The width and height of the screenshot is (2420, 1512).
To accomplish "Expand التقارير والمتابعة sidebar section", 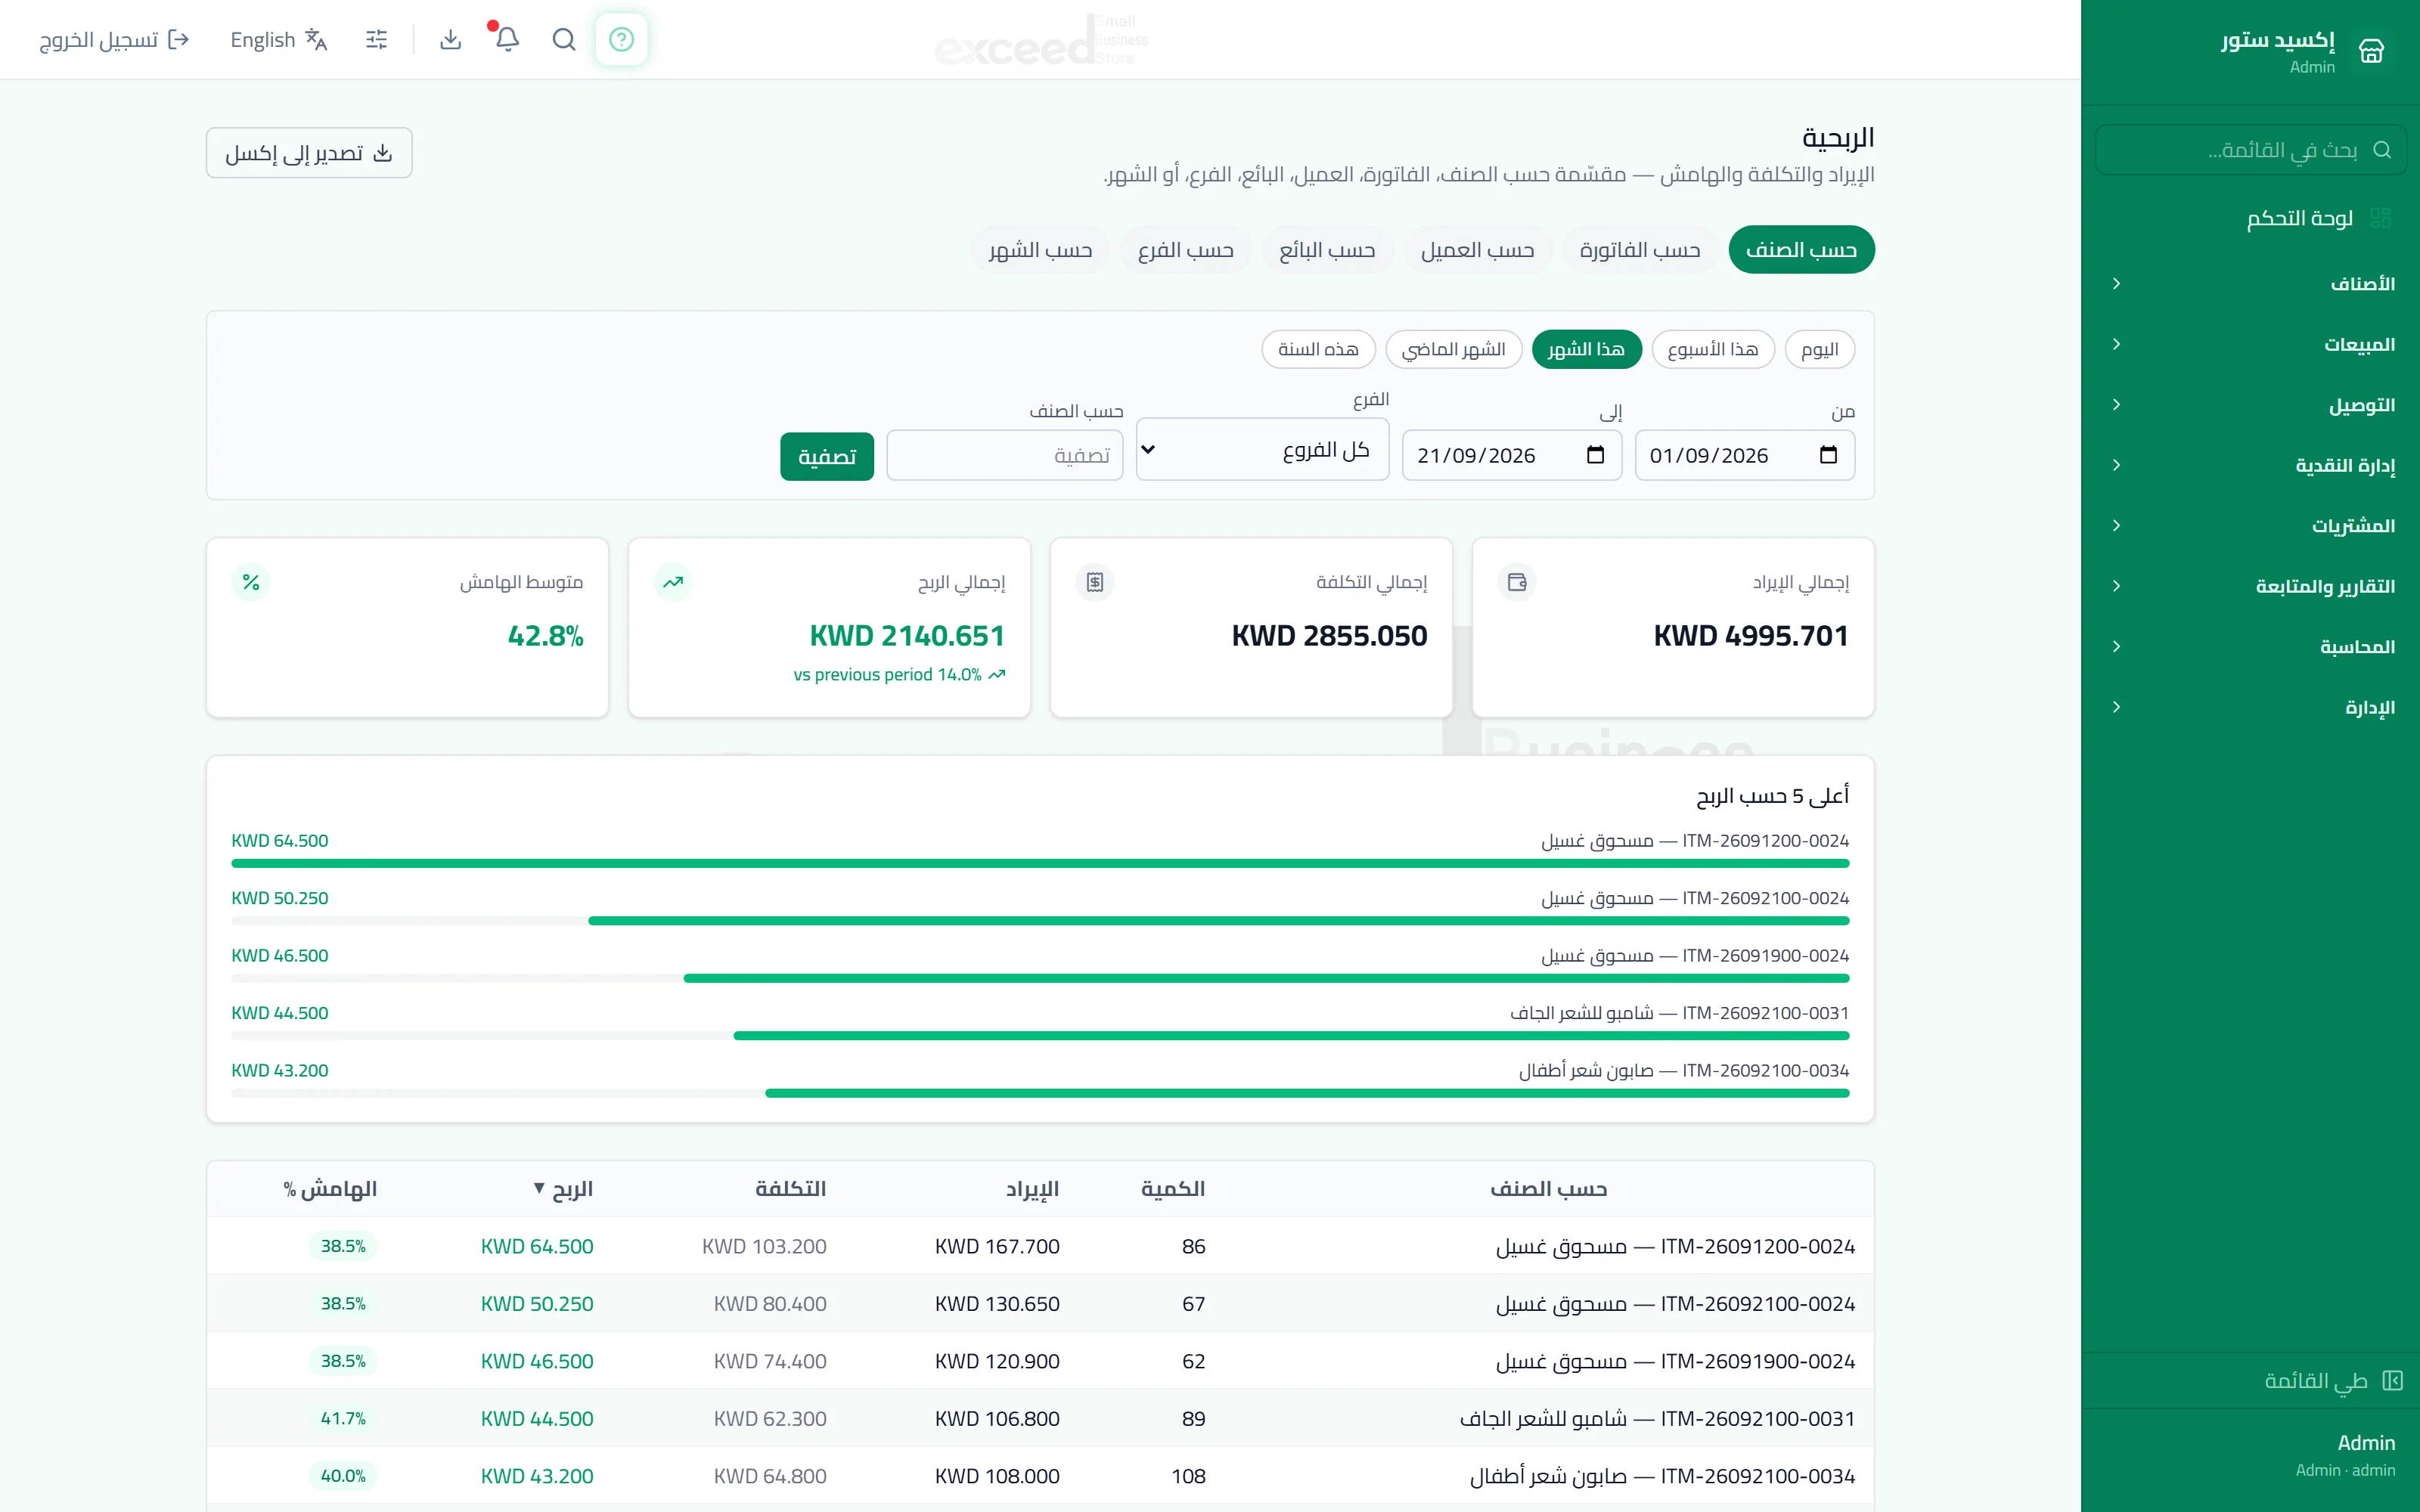I will tap(2252, 586).
